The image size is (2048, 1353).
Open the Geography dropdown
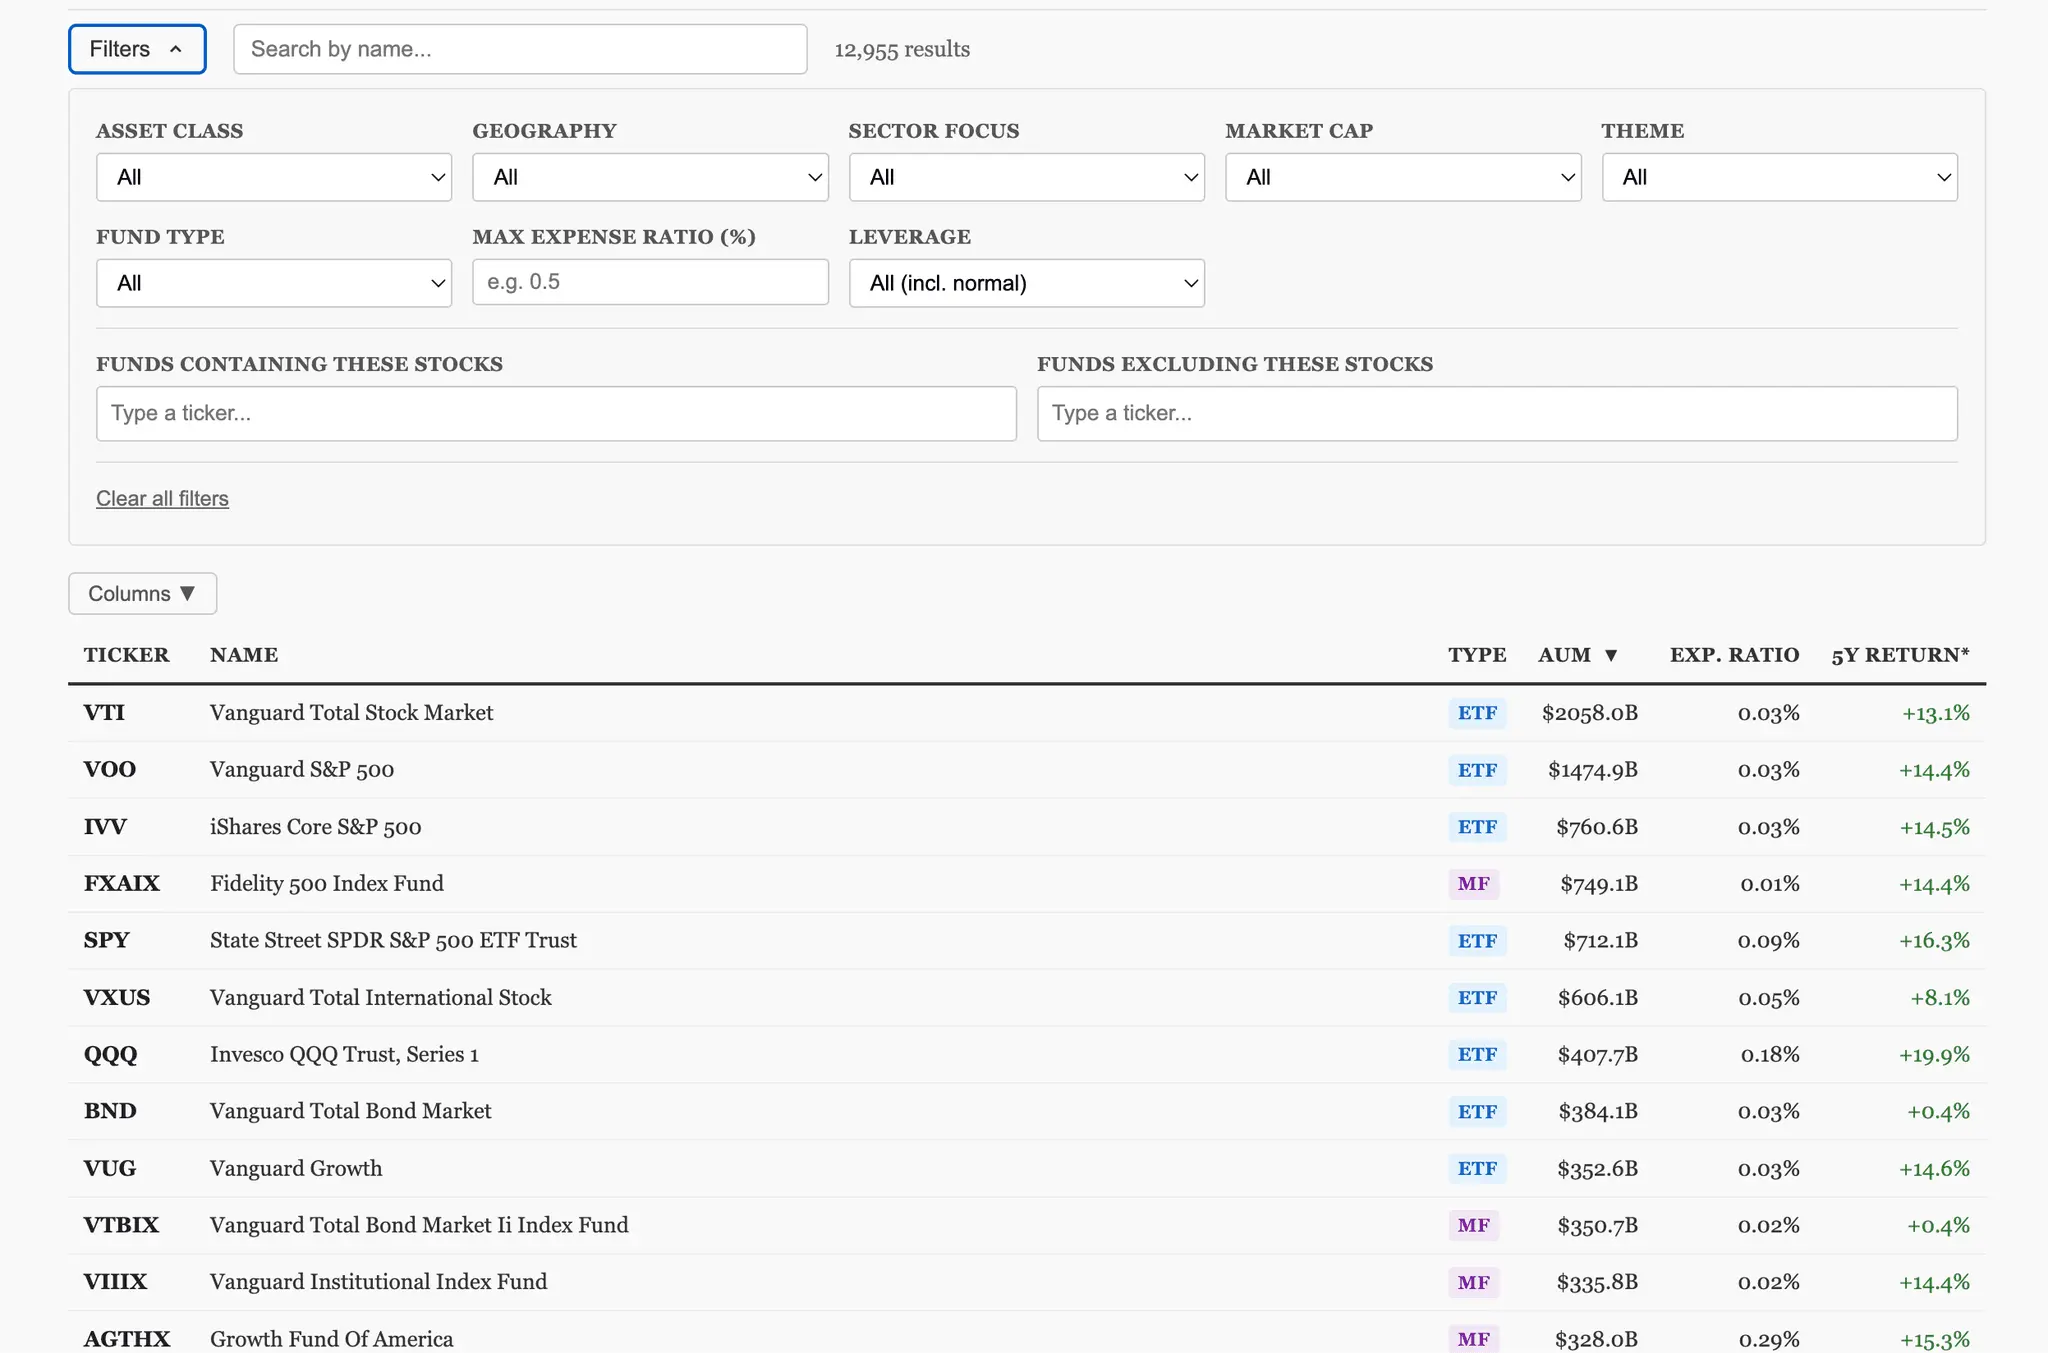pyautogui.click(x=650, y=177)
